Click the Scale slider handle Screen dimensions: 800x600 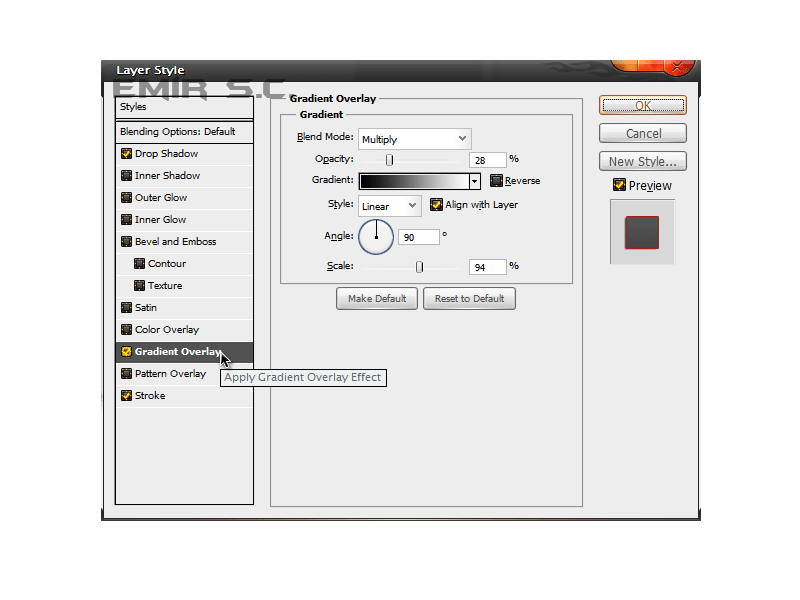pyautogui.click(x=419, y=267)
